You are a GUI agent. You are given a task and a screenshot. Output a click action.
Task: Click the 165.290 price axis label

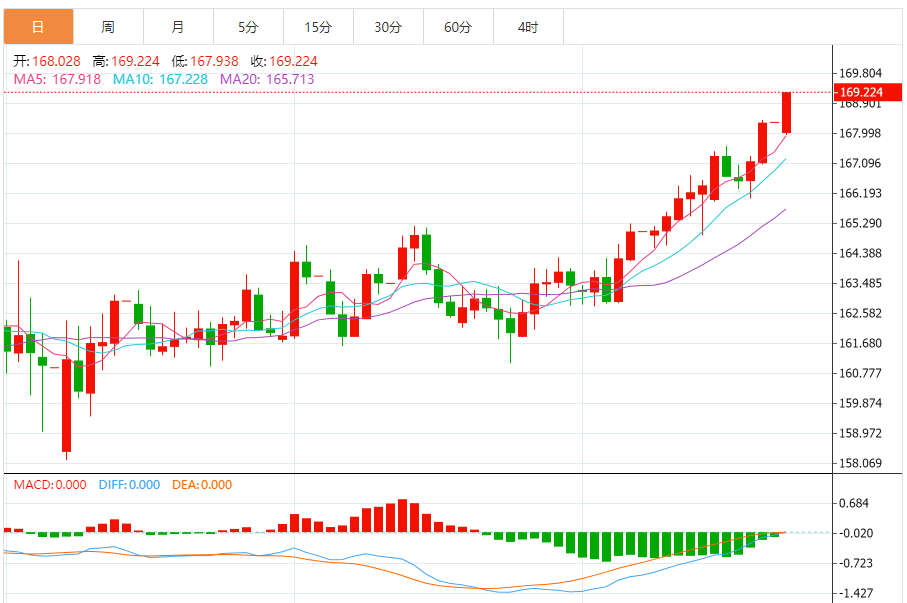click(860, 223)
